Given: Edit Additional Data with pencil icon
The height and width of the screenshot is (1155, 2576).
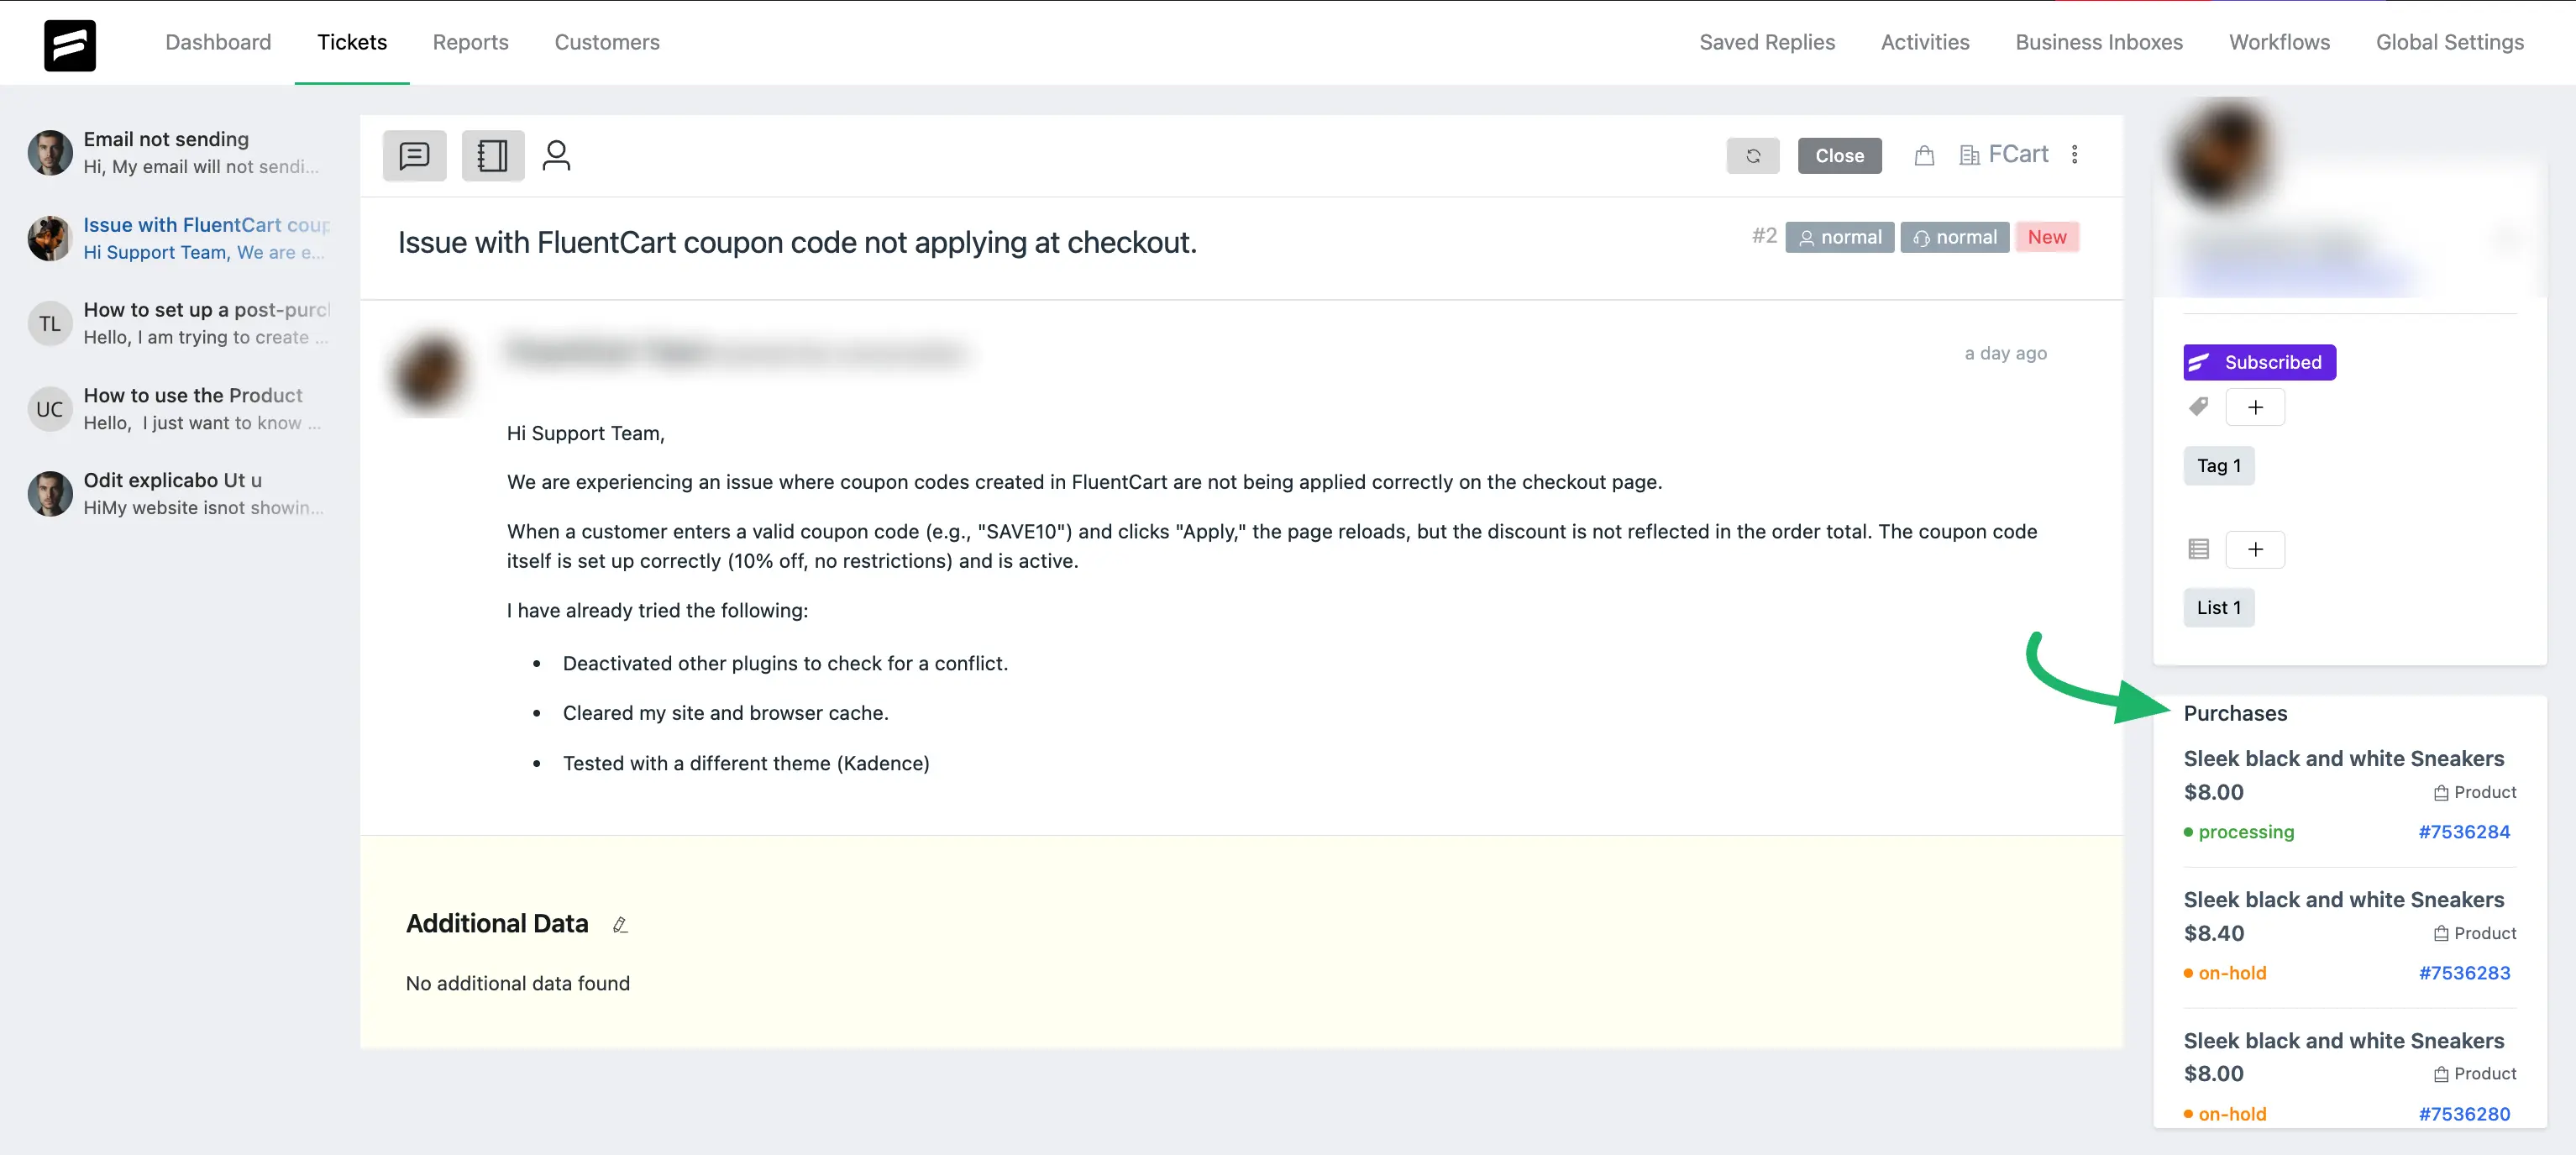Looking at the screenshot, I should 620,924.
